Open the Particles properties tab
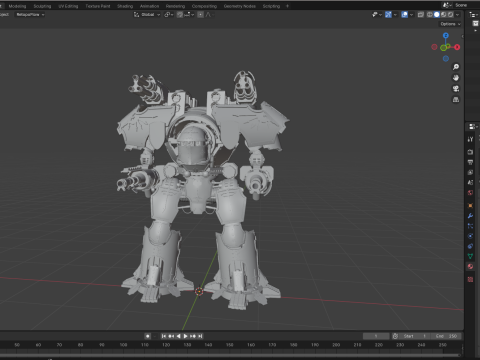The height and width of the screenshot is (360, 480). 470,226
